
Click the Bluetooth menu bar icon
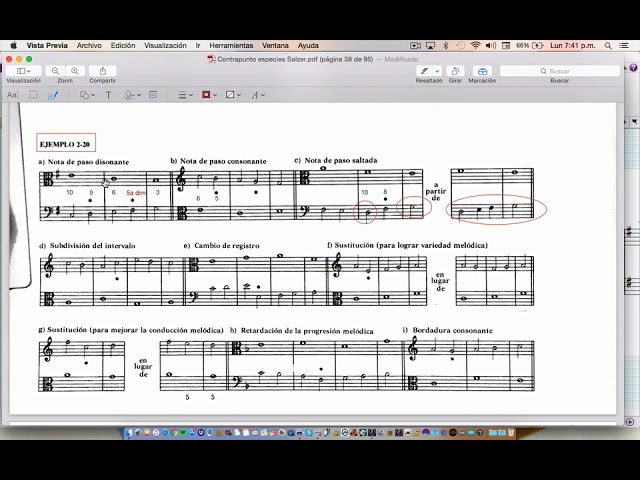coord(446,46)
